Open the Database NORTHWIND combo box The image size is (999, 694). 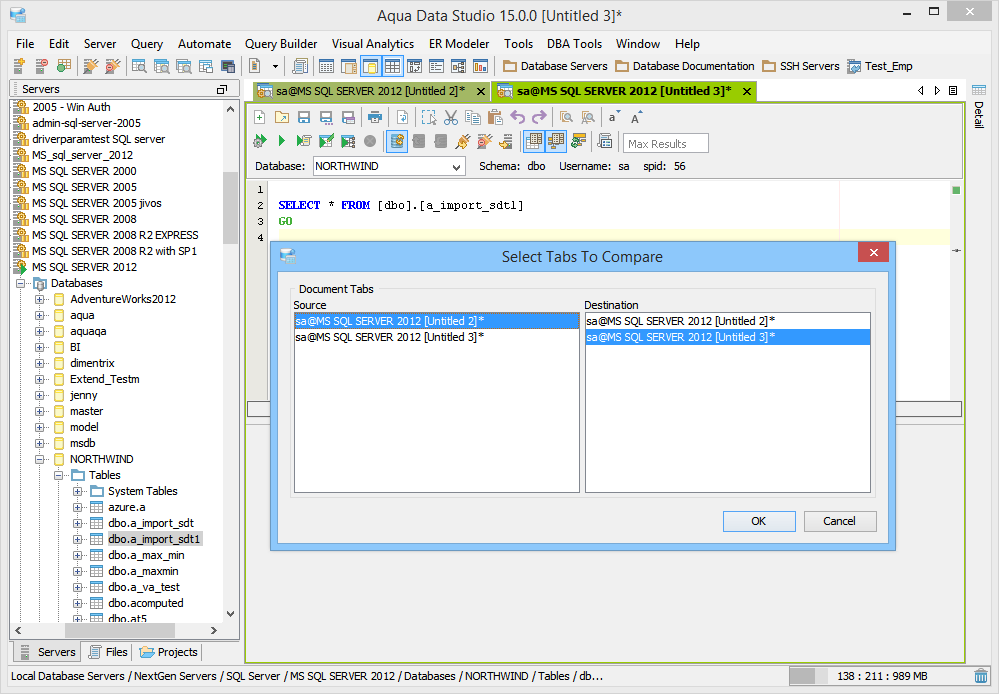tap(388, 166)
